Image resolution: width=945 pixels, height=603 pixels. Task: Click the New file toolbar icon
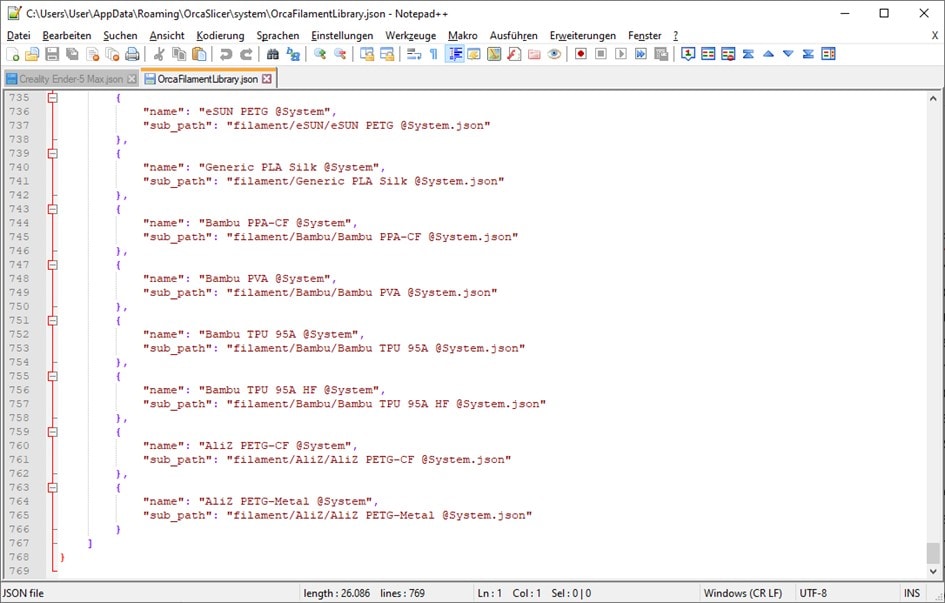(13, 54)
